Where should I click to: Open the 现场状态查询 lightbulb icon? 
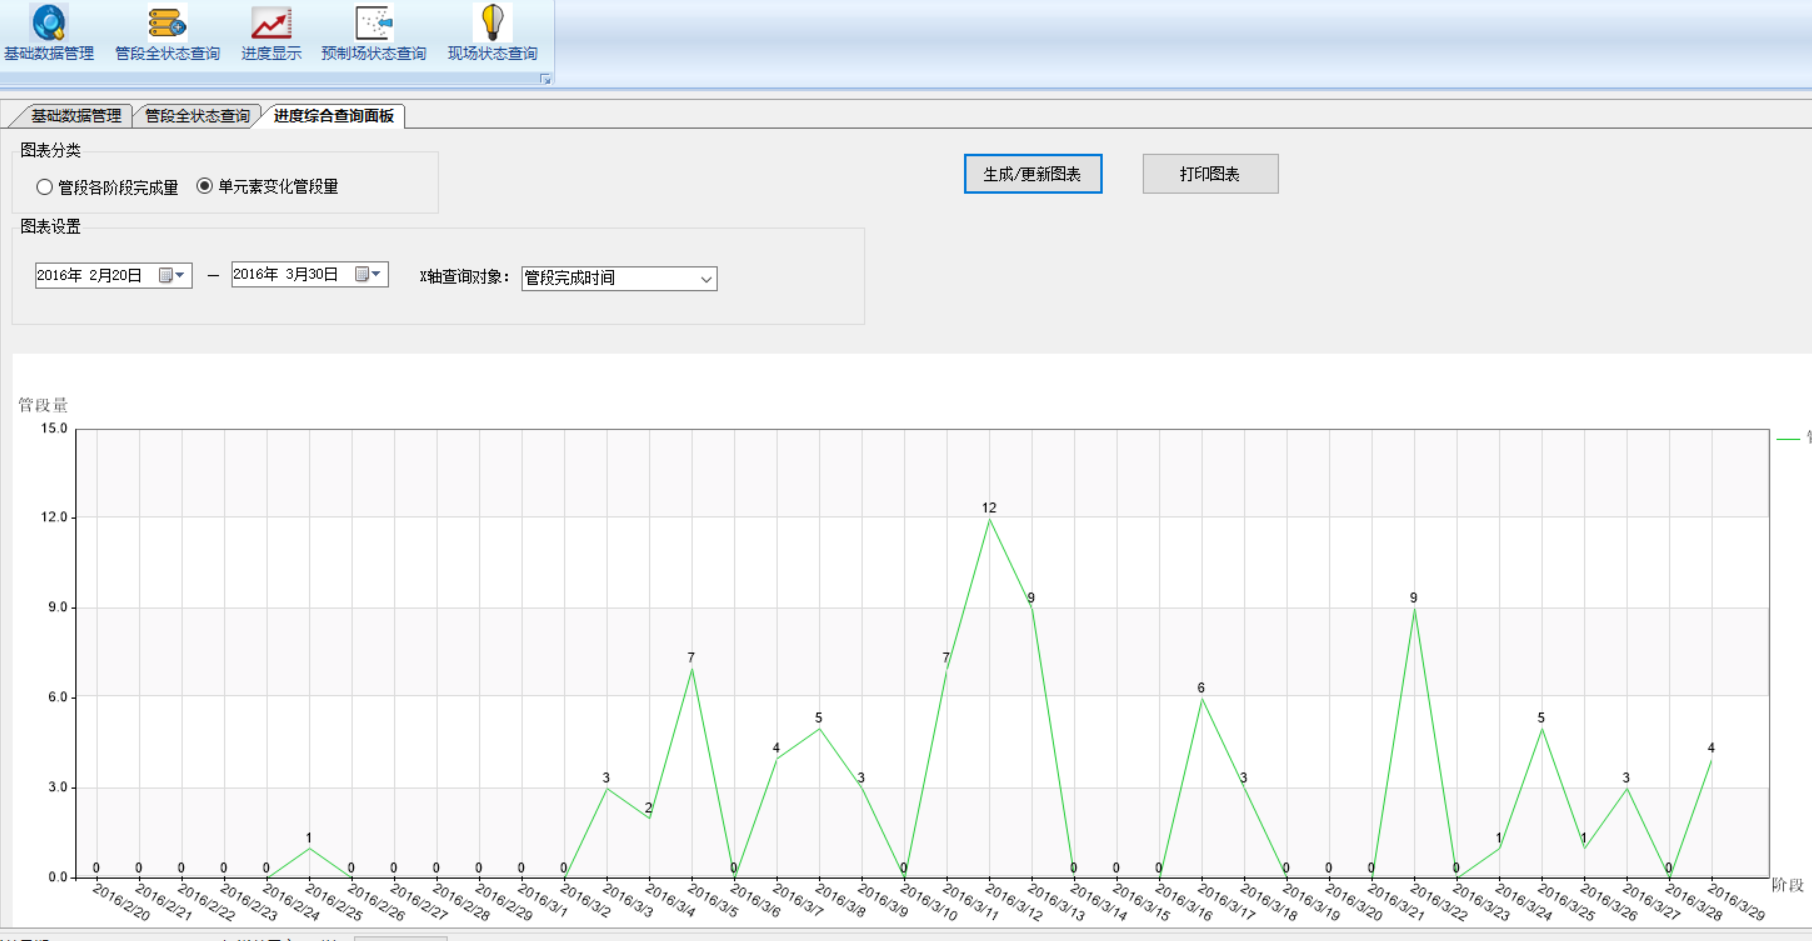492,33
